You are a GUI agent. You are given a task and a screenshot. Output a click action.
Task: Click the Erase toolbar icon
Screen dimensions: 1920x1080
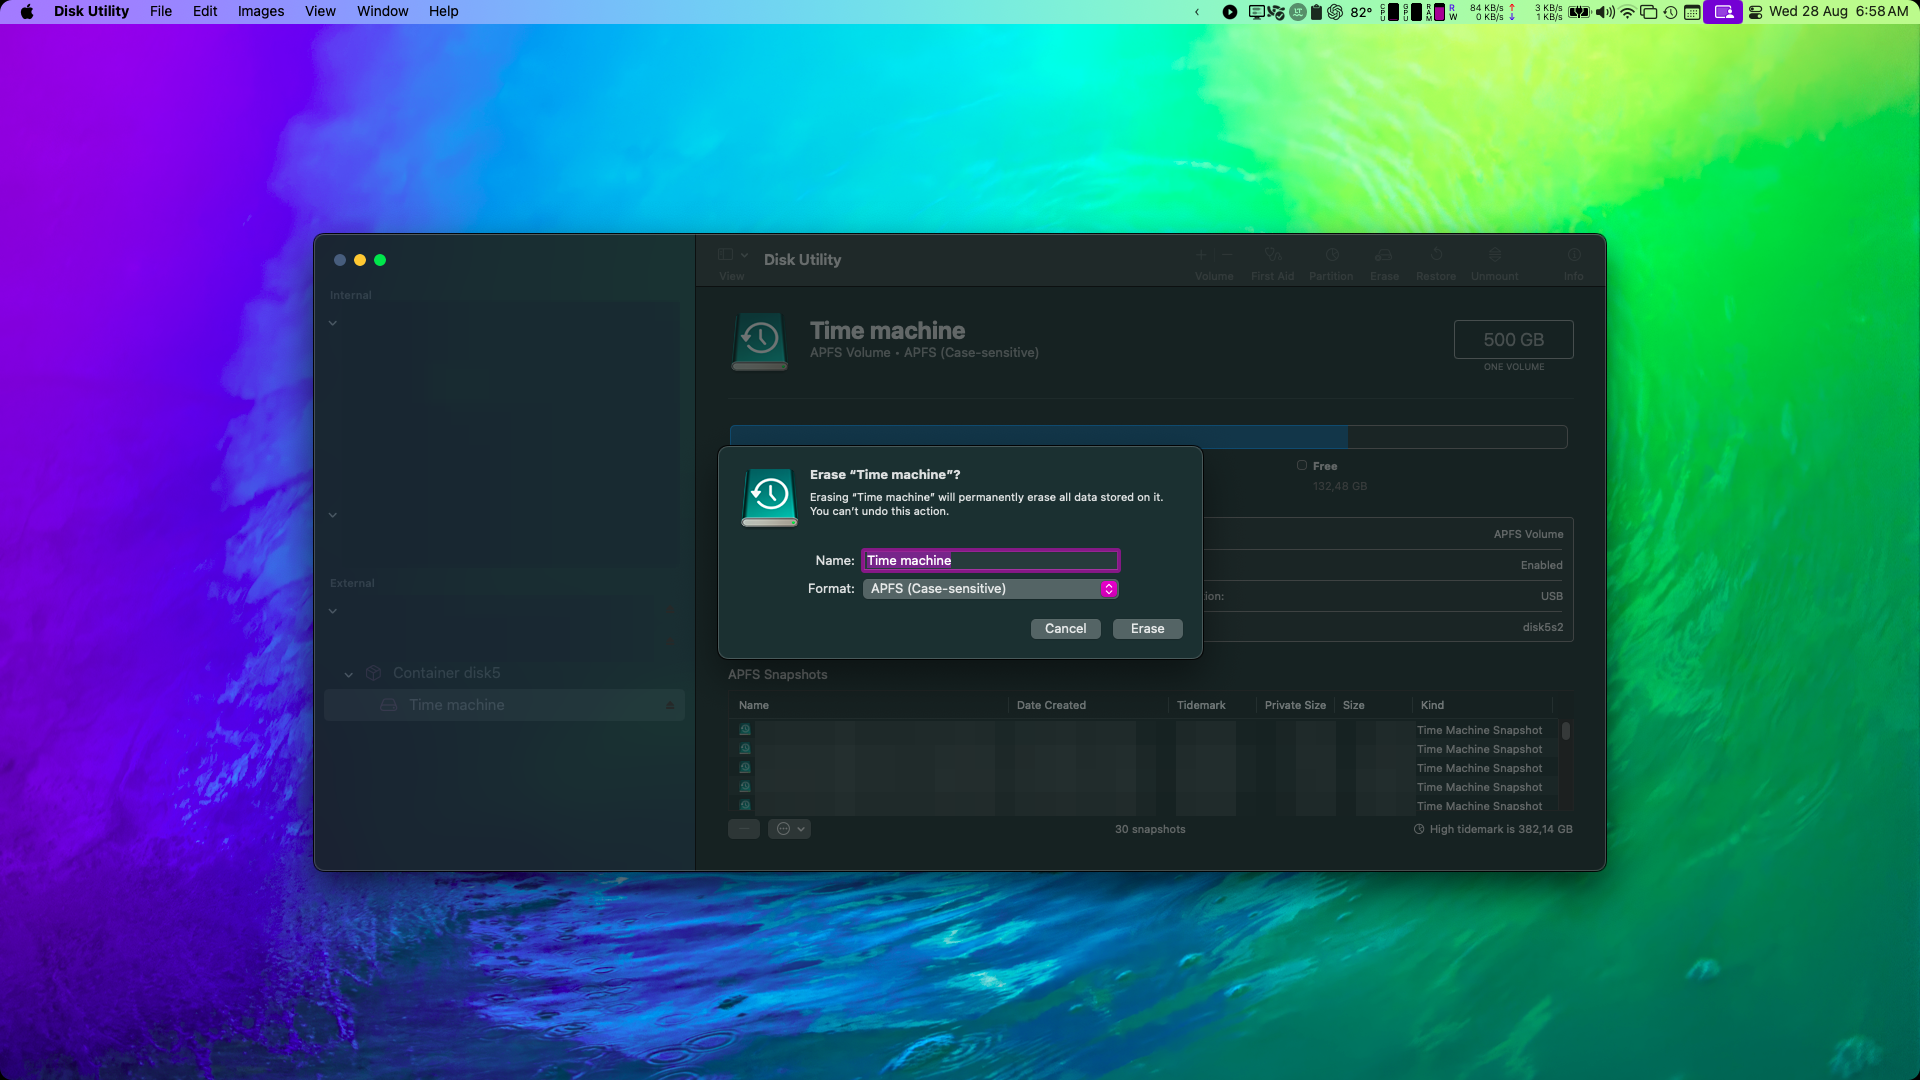click(1384, 255)
